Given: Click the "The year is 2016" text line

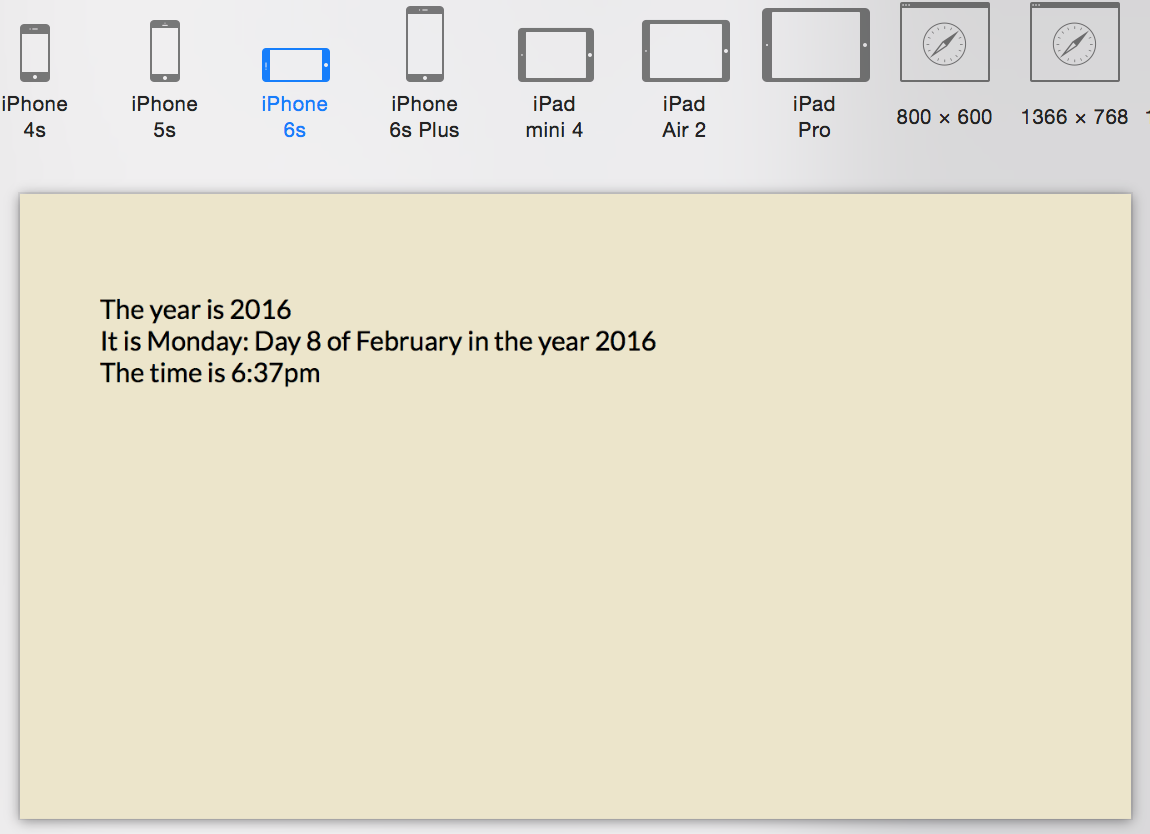Looking at the screenshot, I should (196, 310).
